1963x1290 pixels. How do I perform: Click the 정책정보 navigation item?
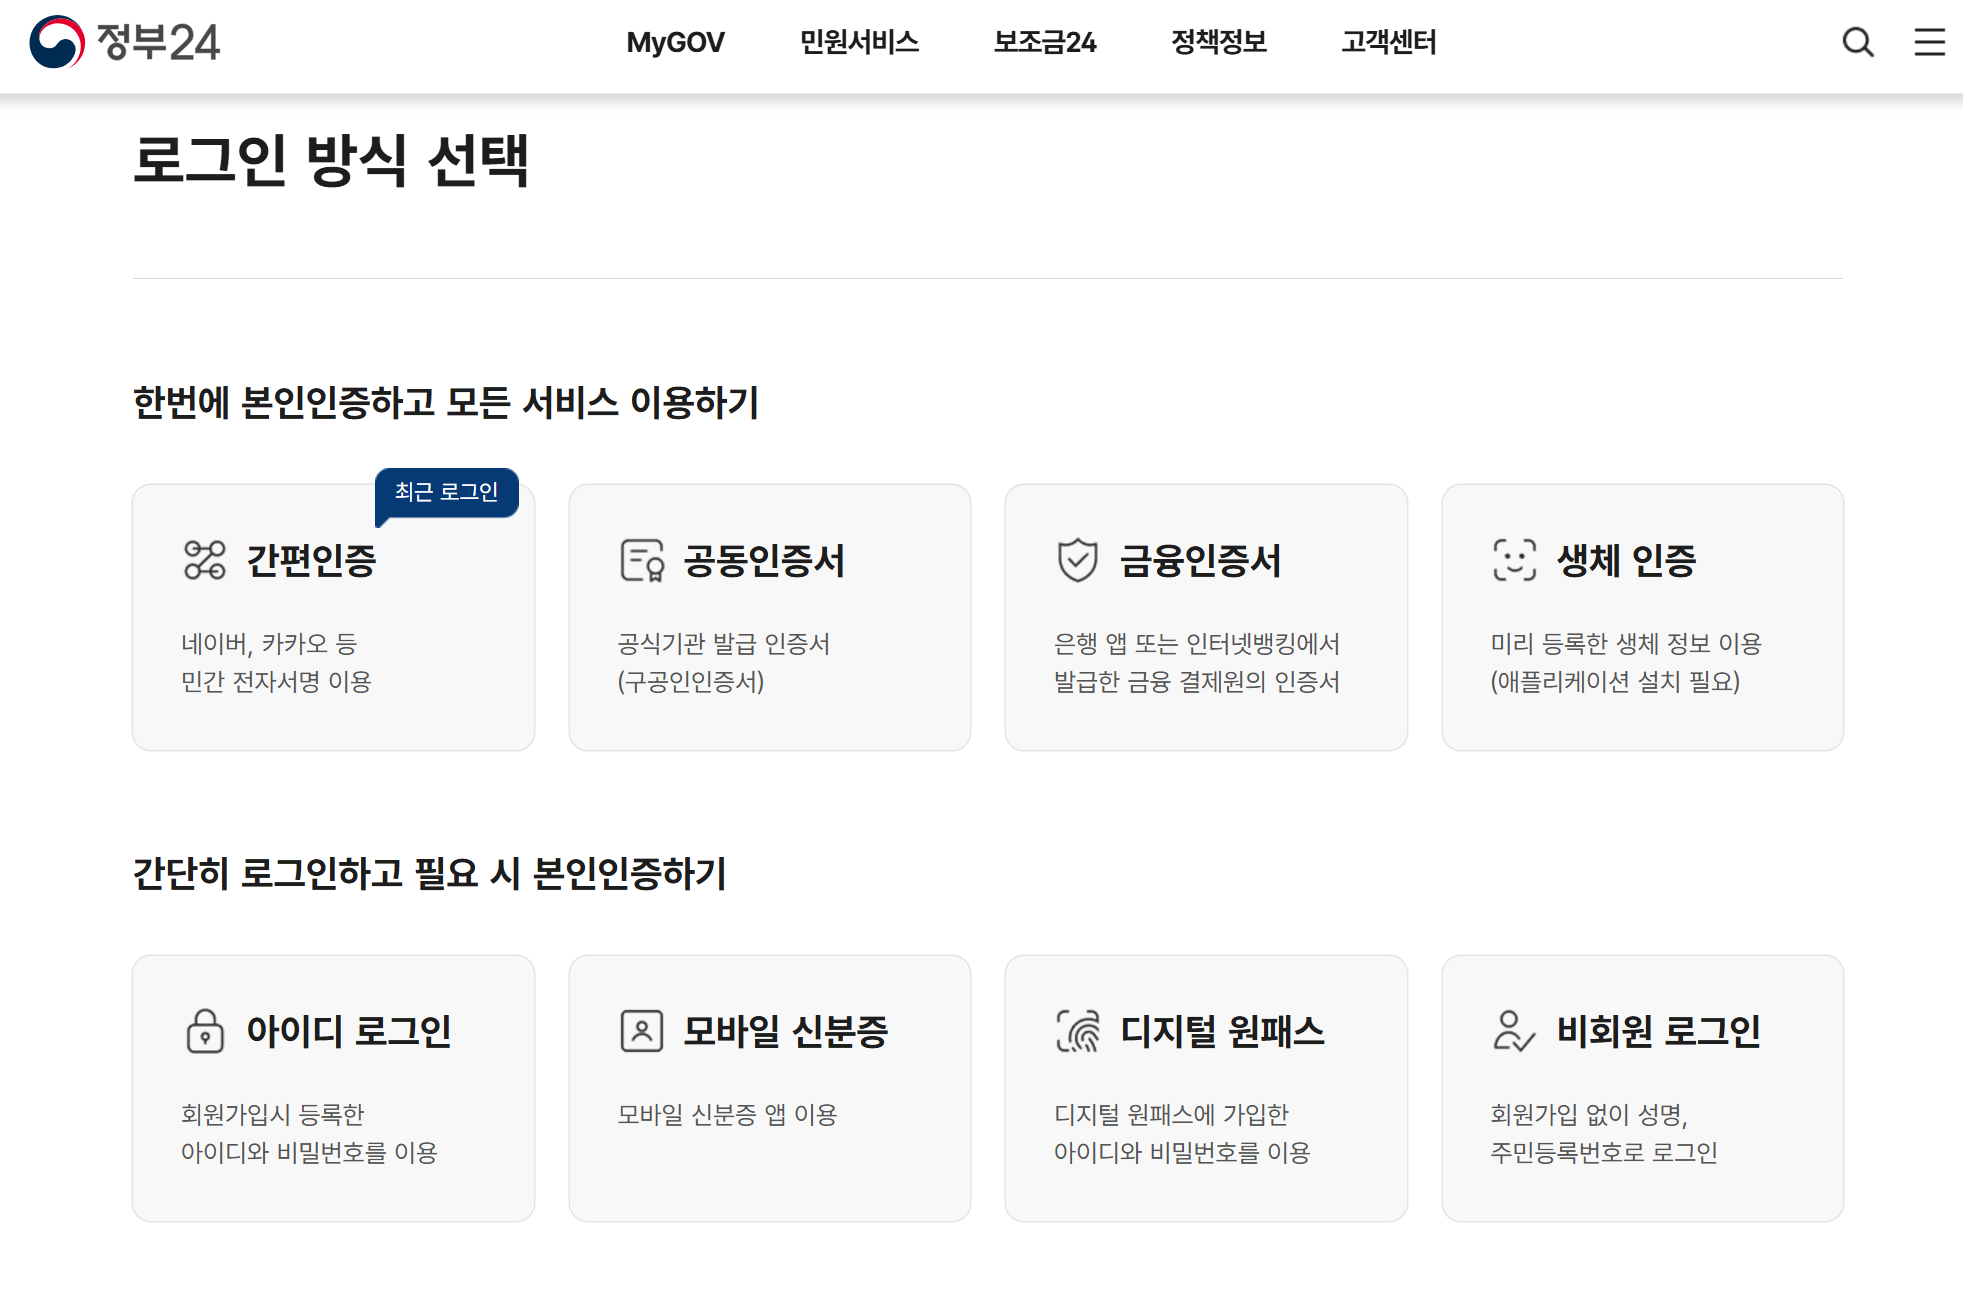point(1219,43)
